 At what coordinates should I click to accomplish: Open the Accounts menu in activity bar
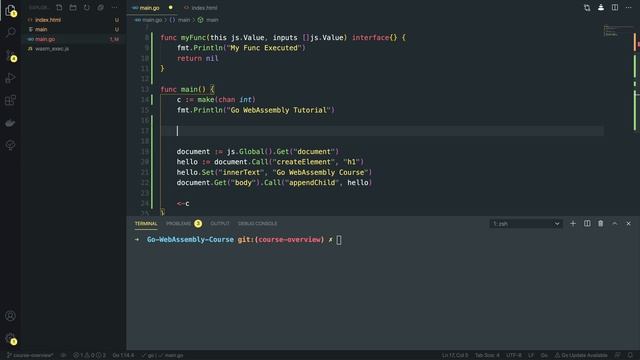[x=10, y=316]
